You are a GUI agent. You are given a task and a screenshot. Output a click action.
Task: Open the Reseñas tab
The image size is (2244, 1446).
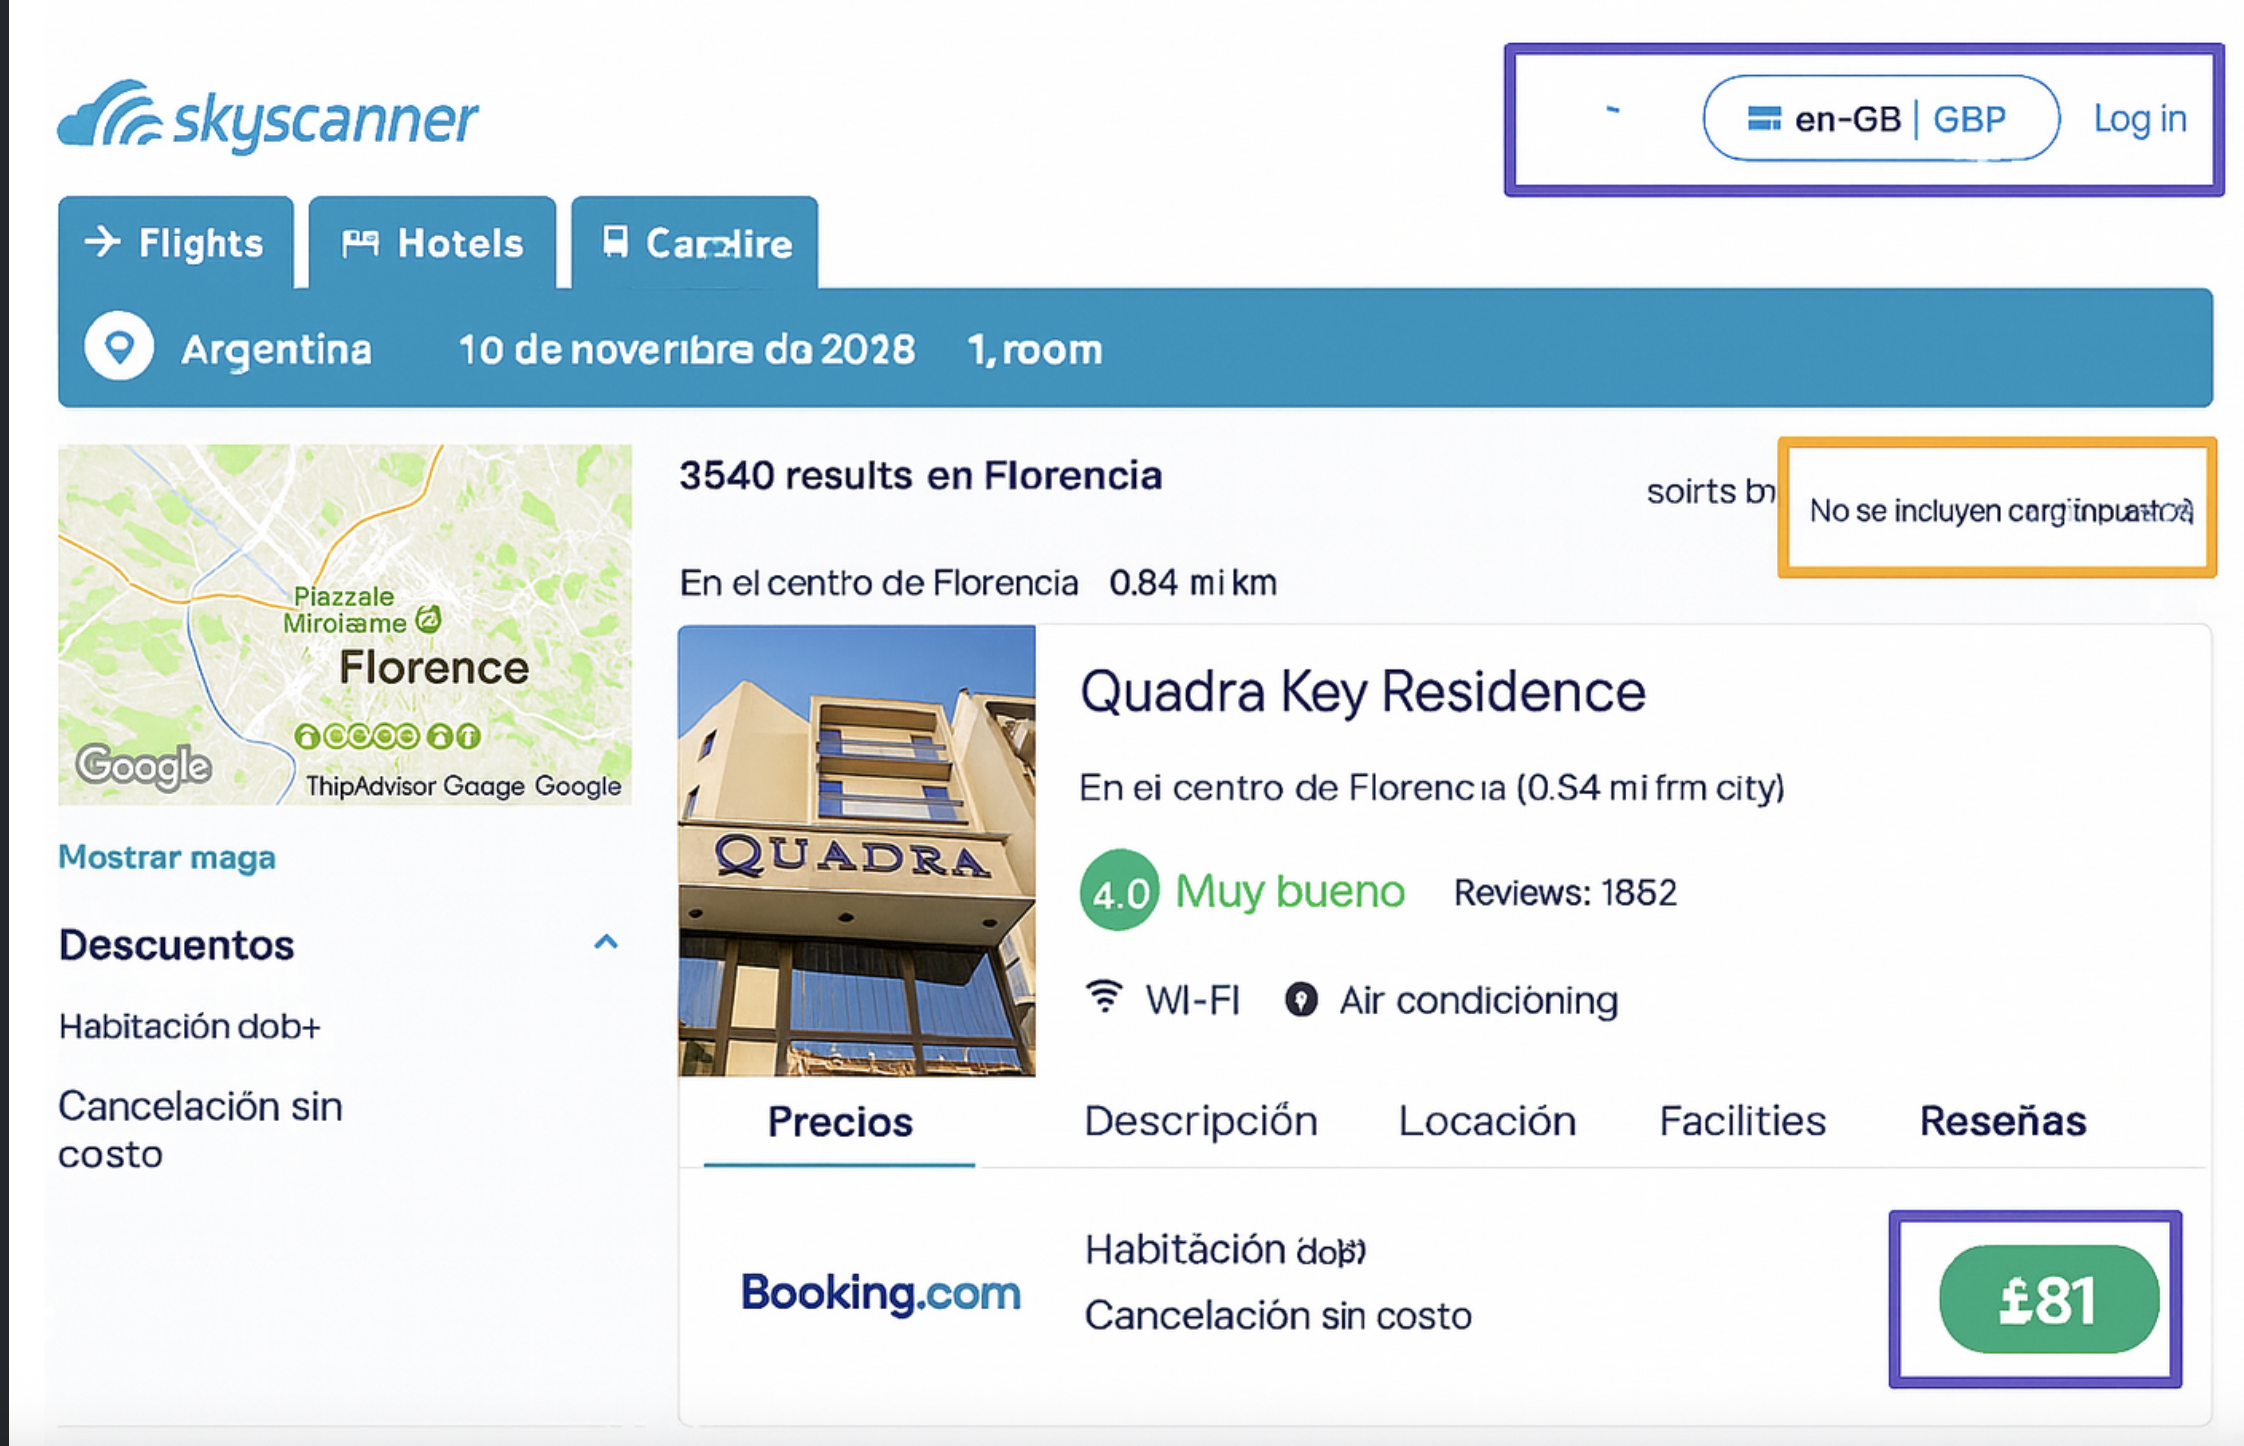[2002, 1121]
